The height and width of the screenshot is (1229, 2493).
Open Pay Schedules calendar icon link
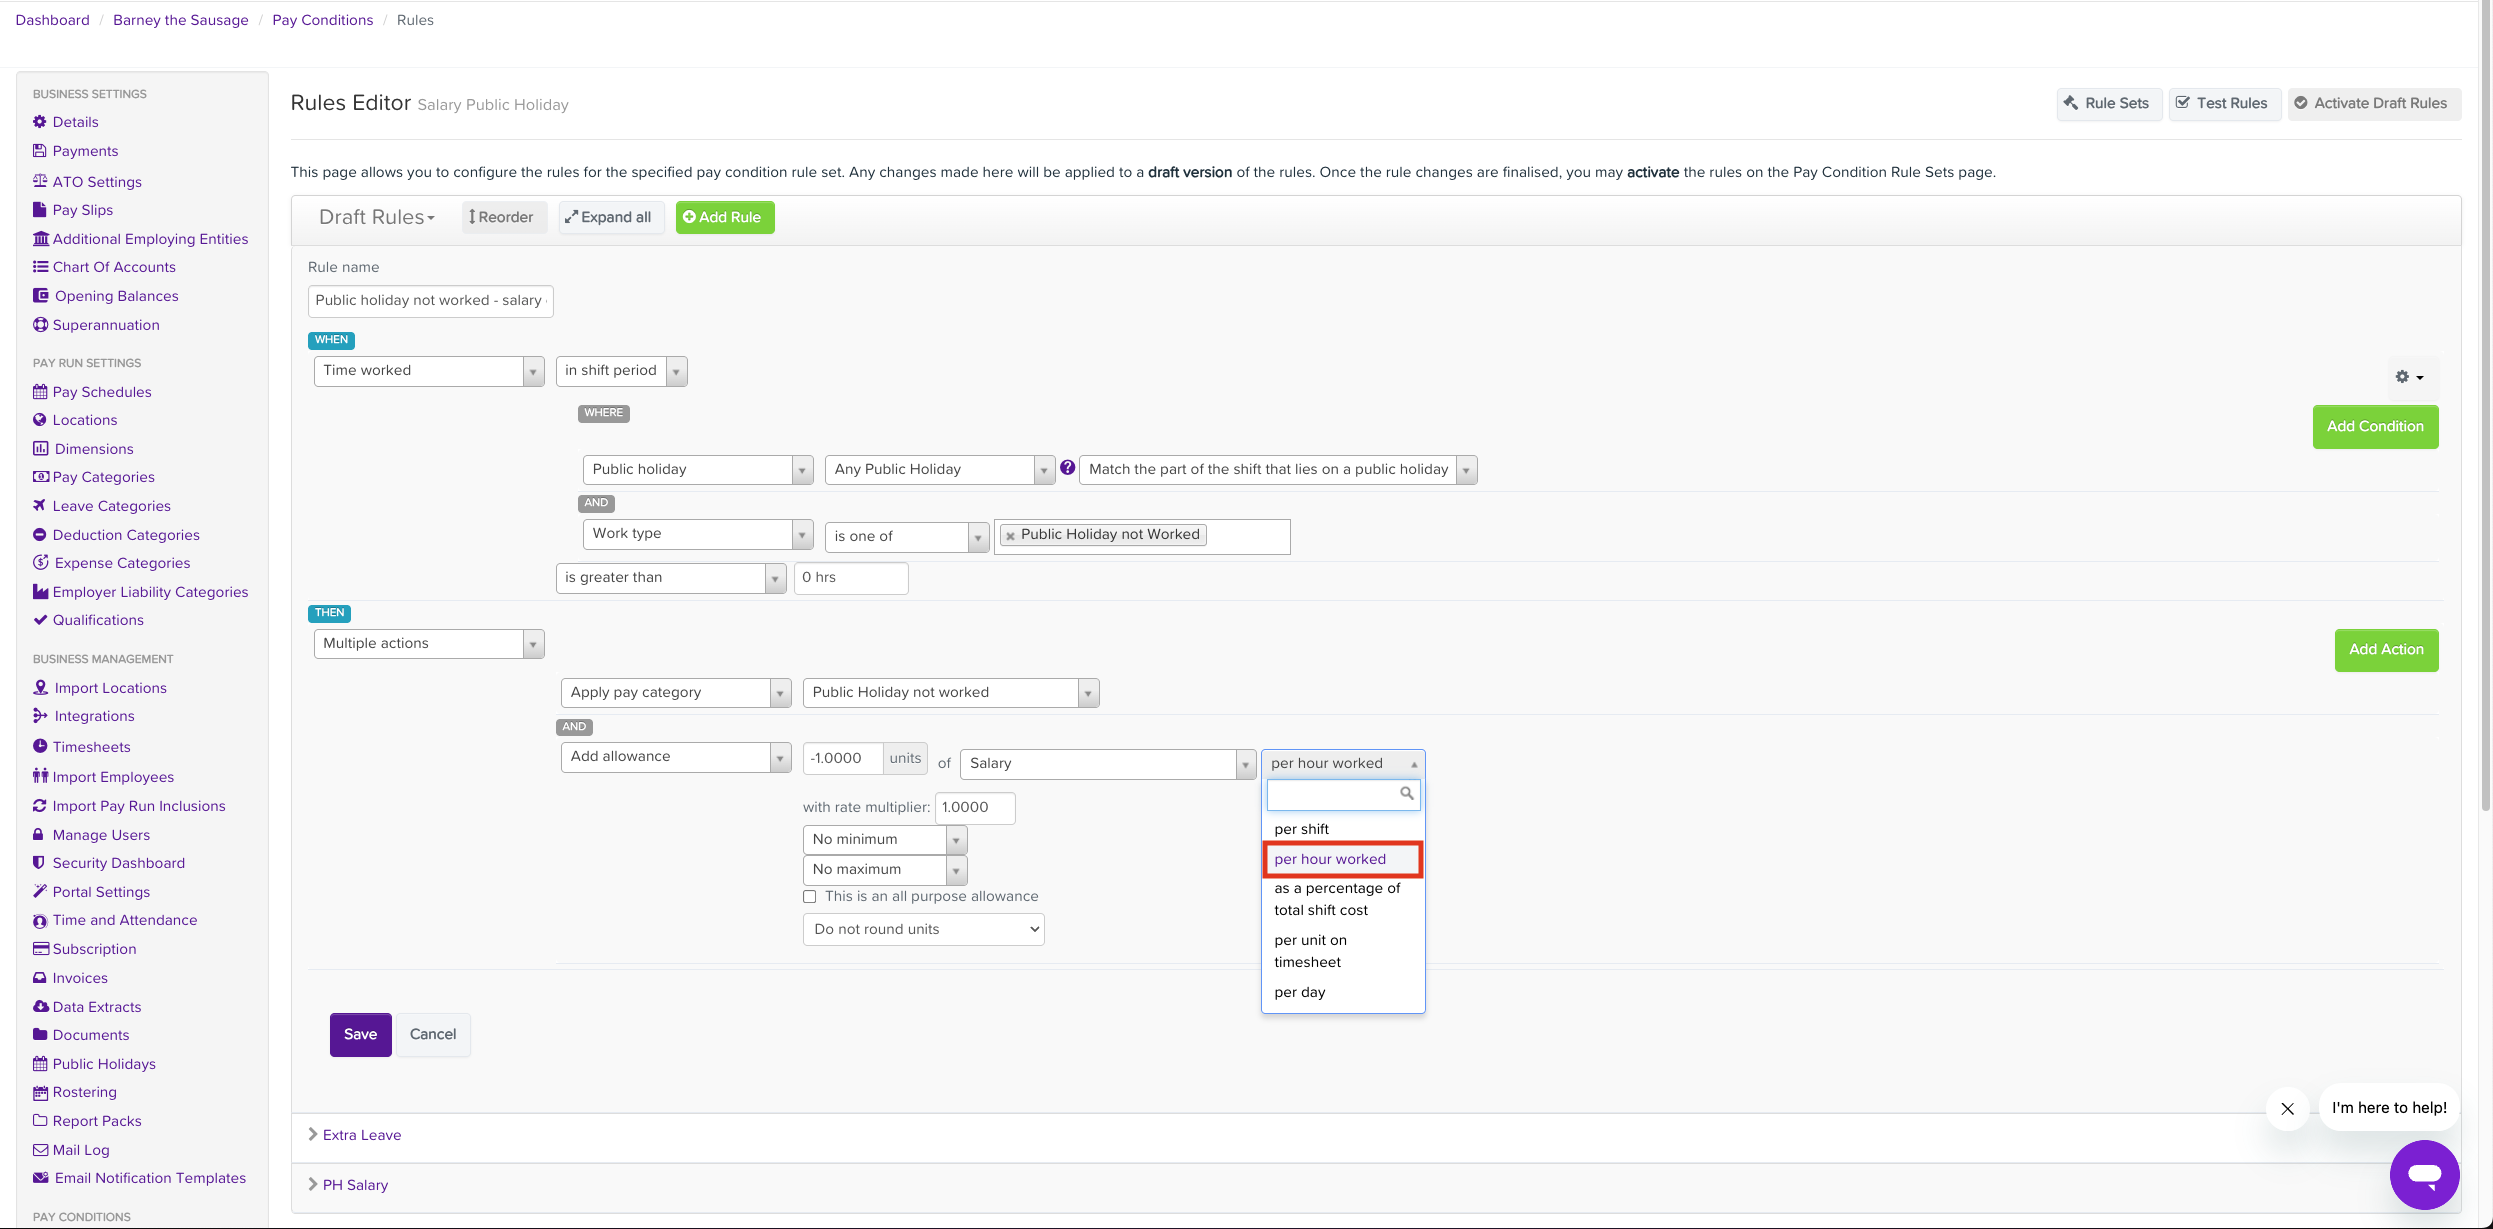point(40,392)
